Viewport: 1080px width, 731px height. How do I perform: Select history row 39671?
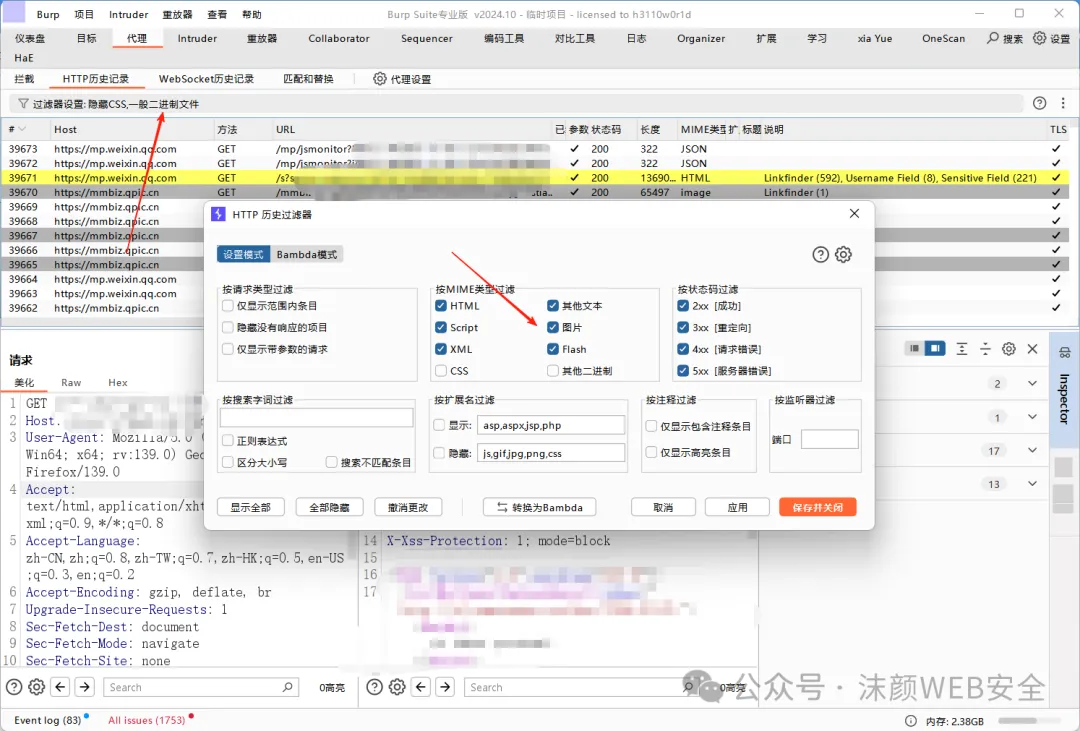point(537,178)
